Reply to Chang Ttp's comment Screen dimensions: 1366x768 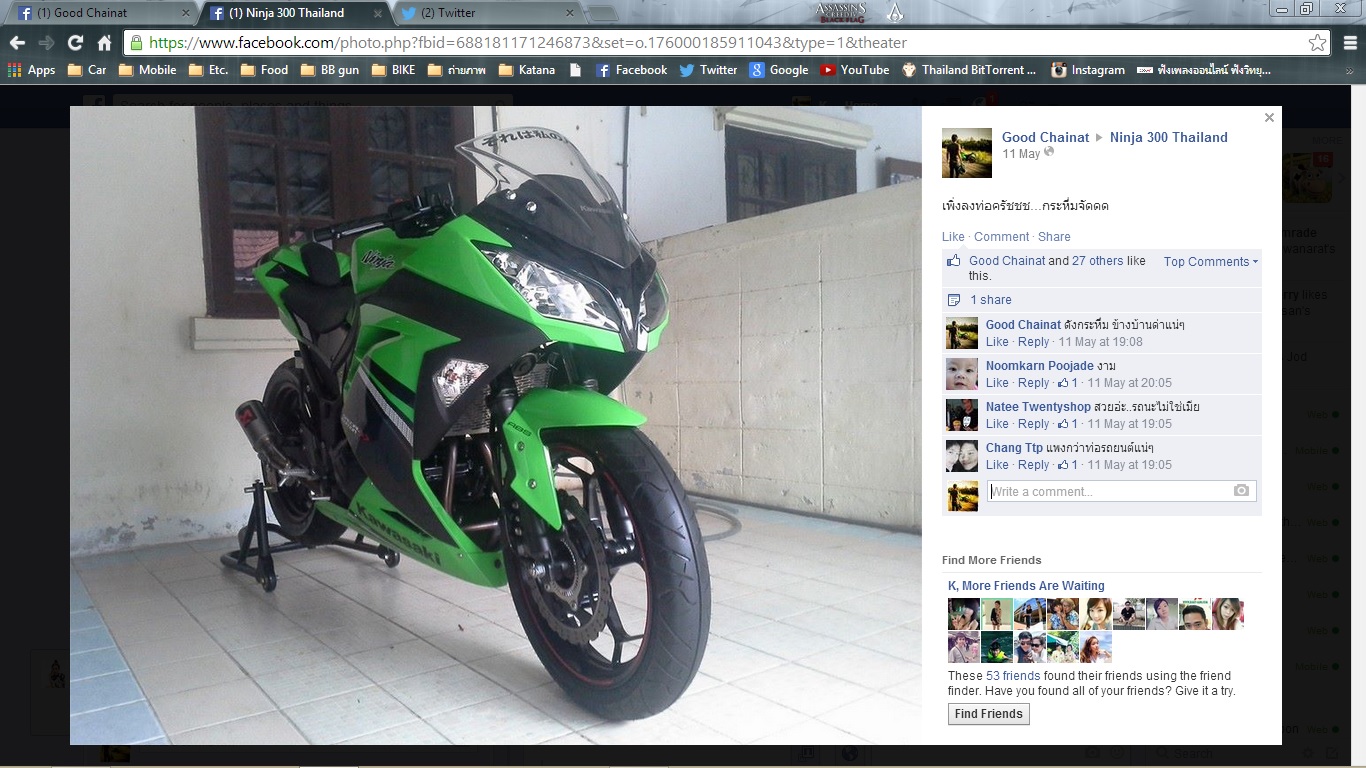[1033, 465]
